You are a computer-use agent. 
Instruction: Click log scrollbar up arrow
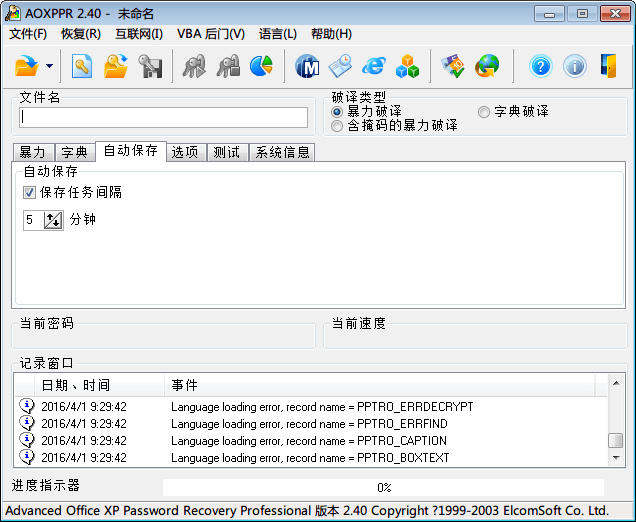tap(616, 383)
